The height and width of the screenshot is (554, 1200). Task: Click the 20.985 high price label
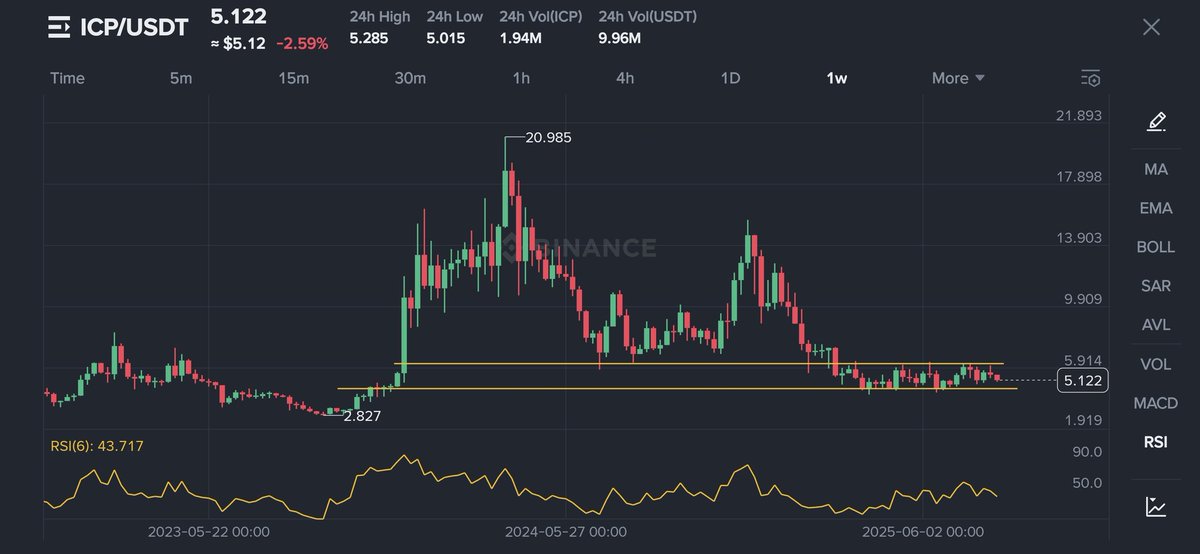click(548, 138)
